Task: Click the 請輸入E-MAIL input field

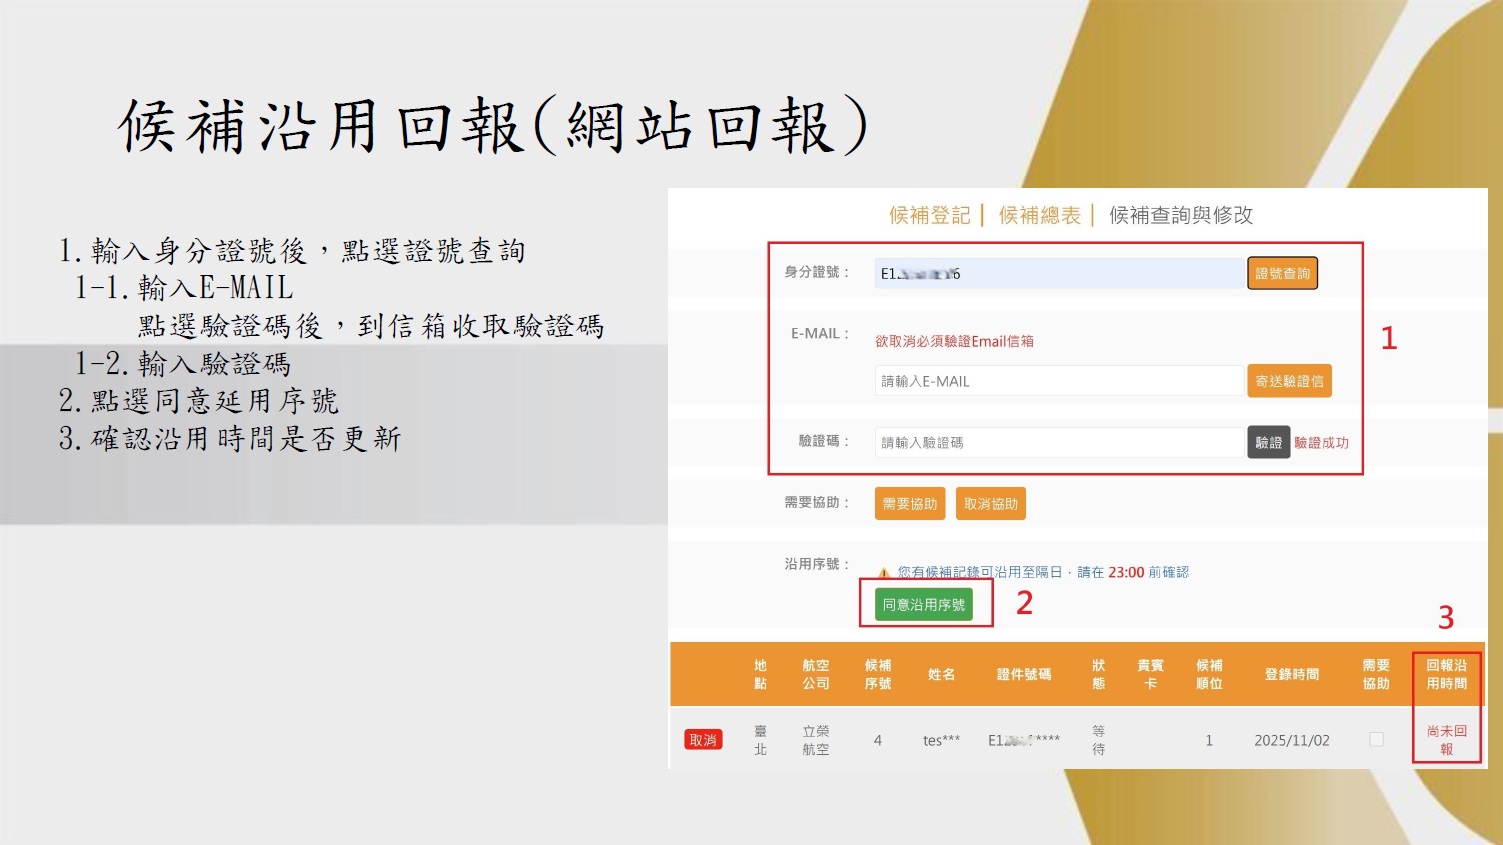Action: (1058, 381)
